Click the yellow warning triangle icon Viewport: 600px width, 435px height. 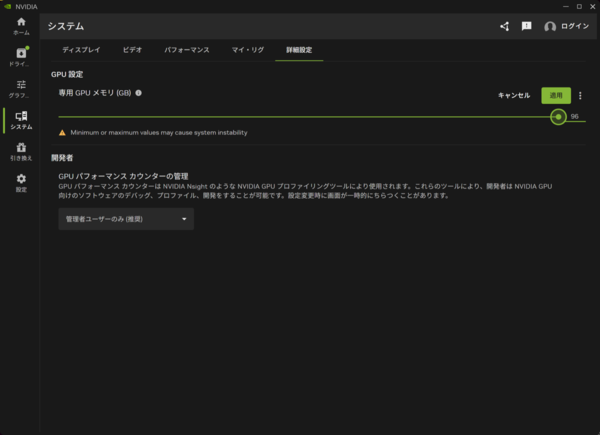[62, 133]
